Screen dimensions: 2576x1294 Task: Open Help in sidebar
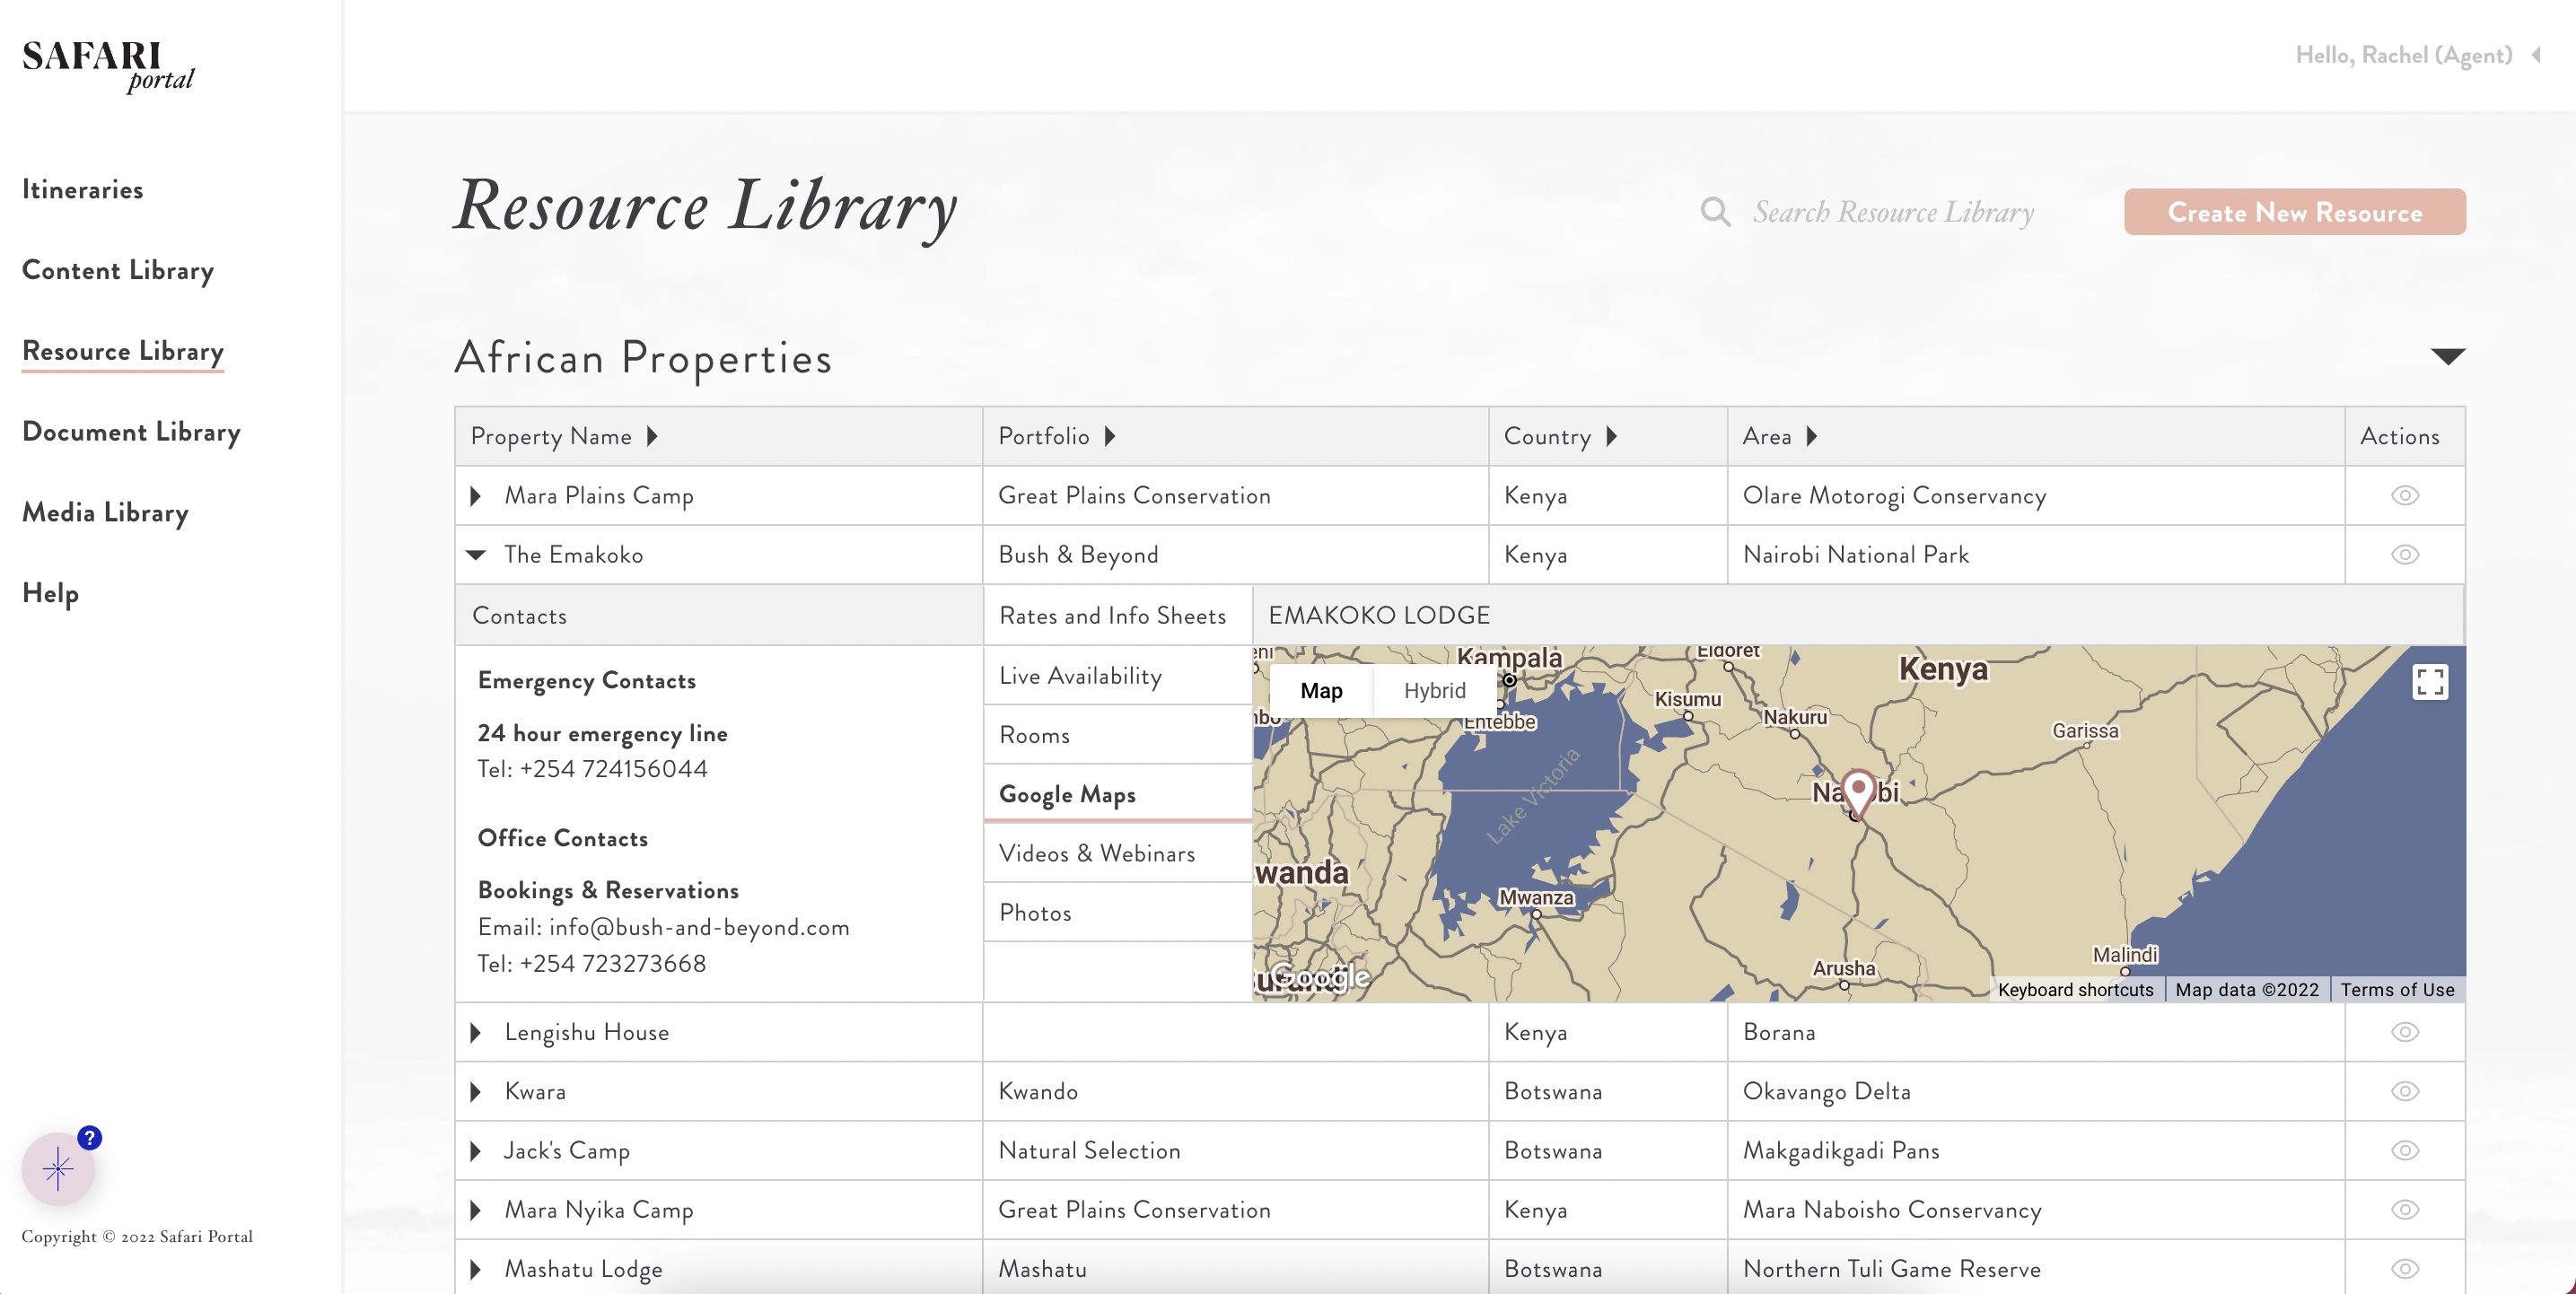[50, 593]
